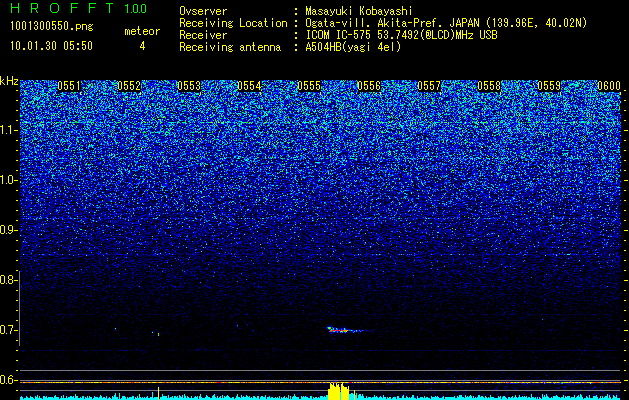Viewport: 629px width, 400px height.
Task: Click the 0.7 kHz axis label
Action: [x=8, y=330]
